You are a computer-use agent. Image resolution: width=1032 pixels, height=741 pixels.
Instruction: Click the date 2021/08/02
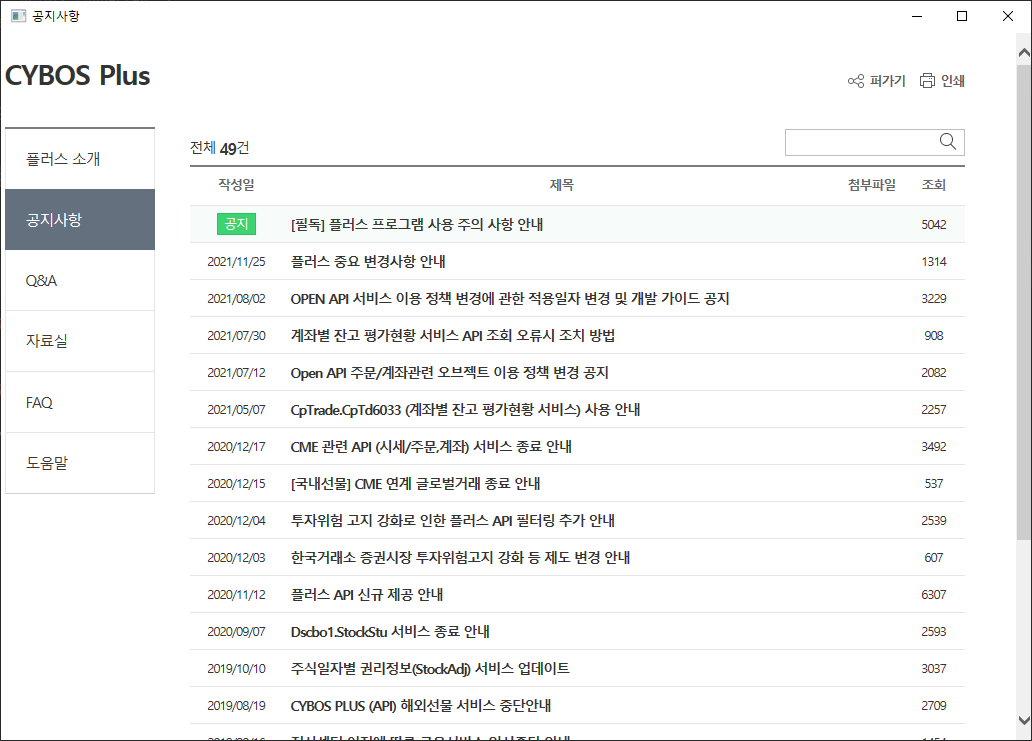[236, 299]
